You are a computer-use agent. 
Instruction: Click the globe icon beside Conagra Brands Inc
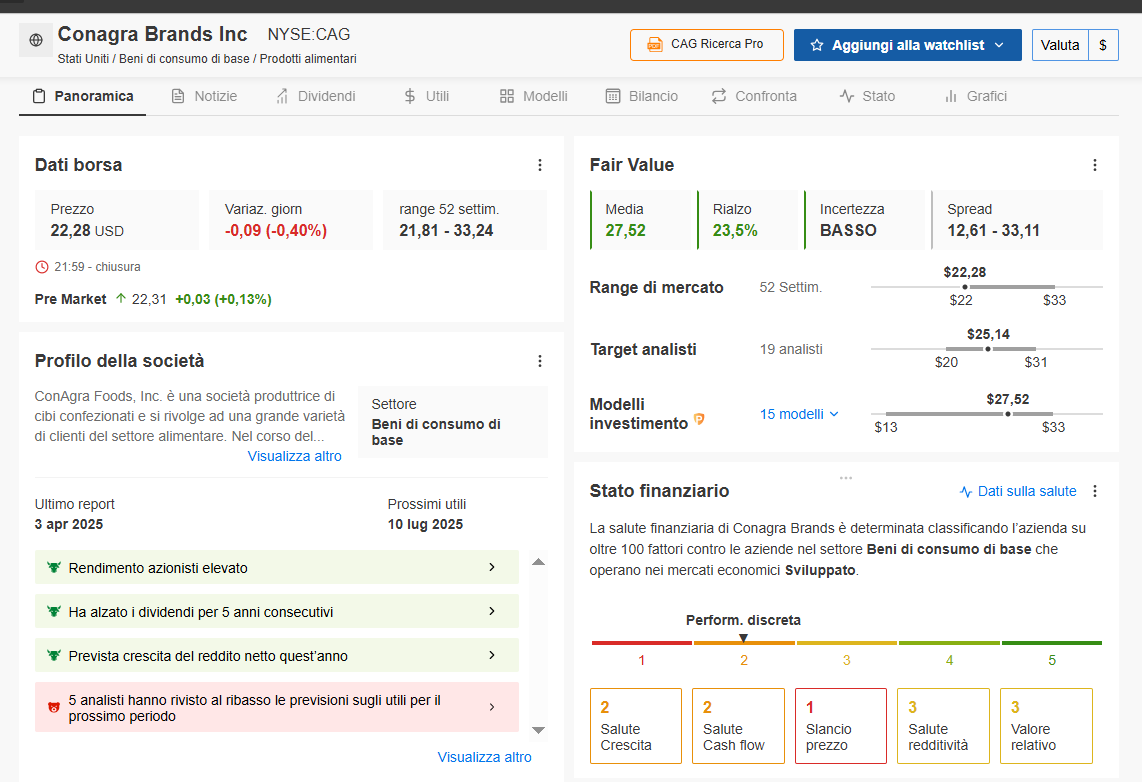pos(36,40)
